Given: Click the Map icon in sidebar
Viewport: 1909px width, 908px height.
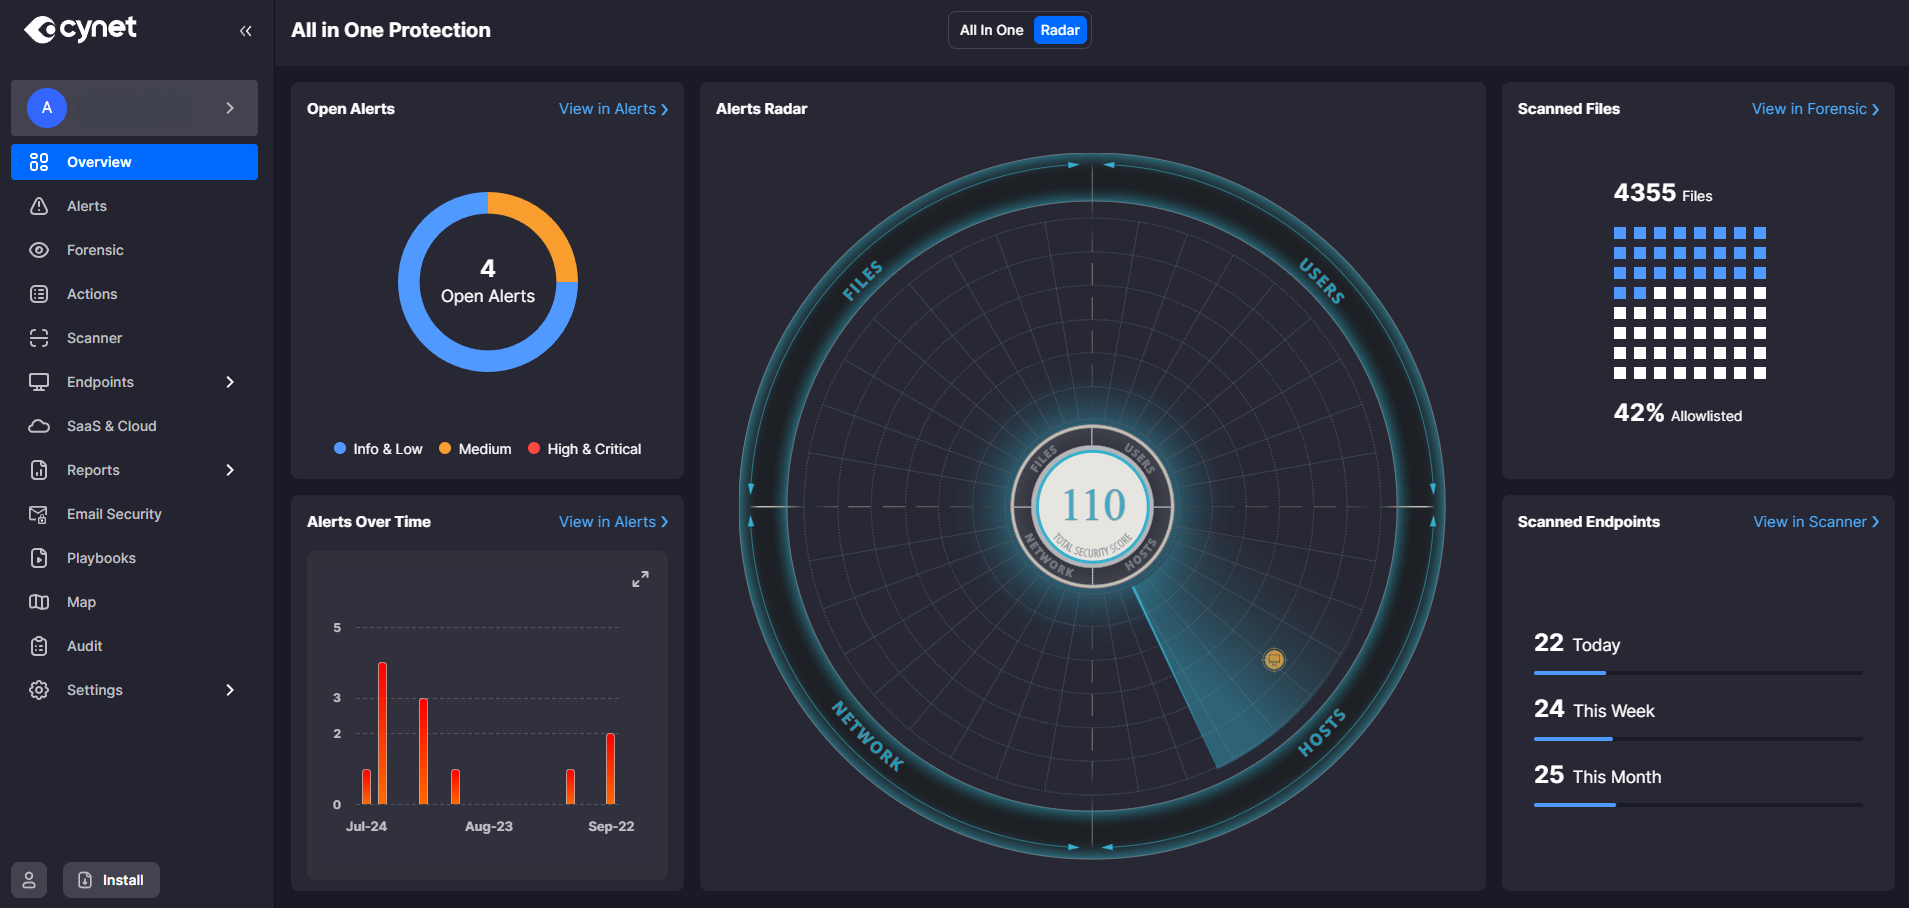Looking at the screenshot, I should (x=39, y=602).
